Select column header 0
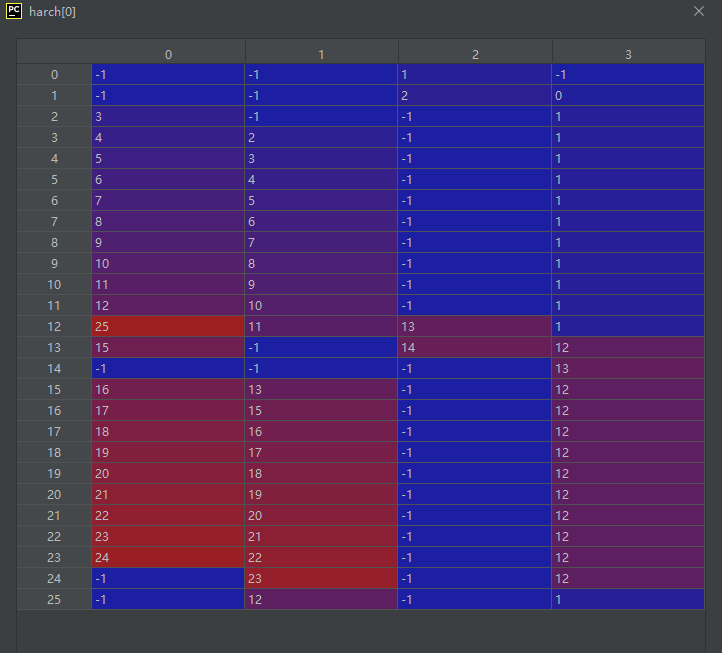 point(168,54)
